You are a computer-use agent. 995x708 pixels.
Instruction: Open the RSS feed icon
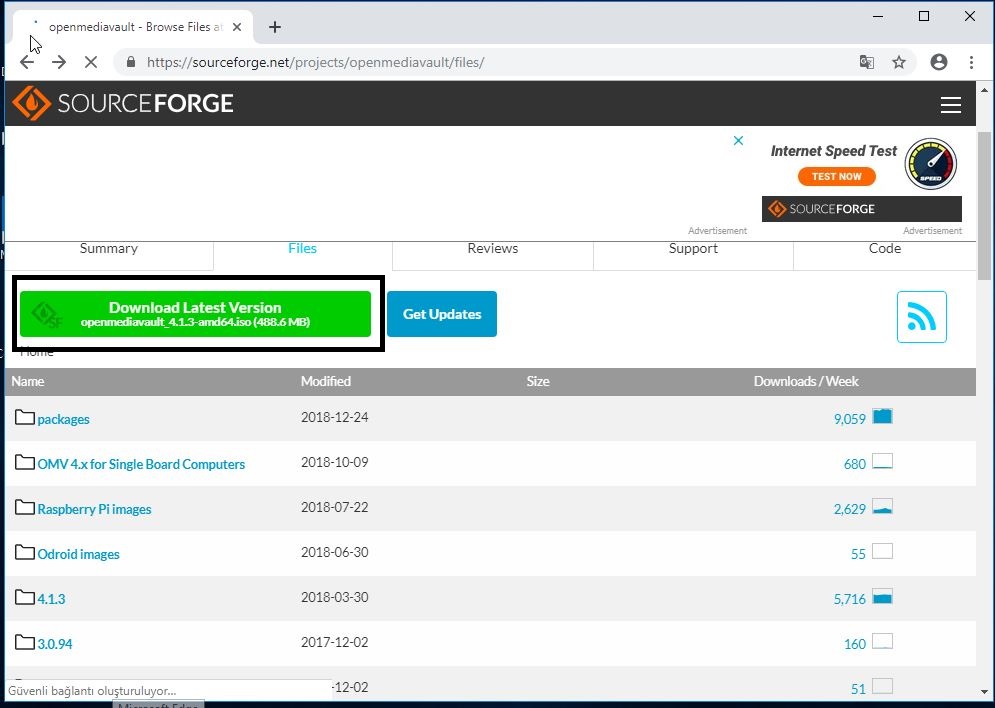coord(921,317)
